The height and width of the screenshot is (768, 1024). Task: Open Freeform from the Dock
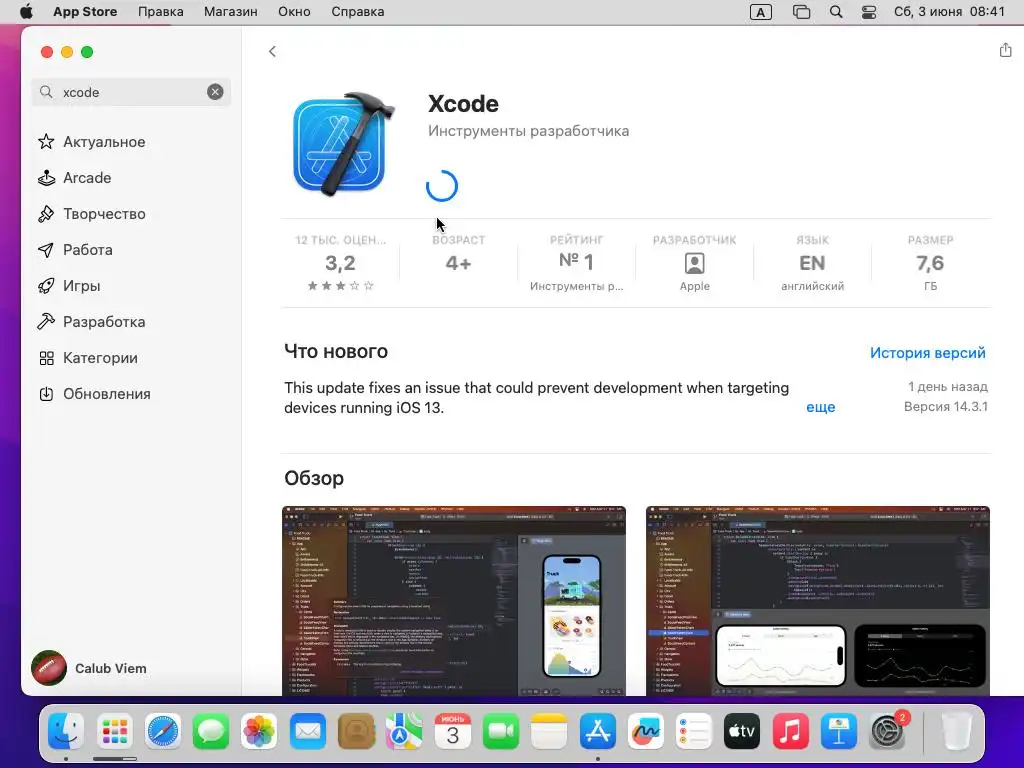click(x=646, y=731)
